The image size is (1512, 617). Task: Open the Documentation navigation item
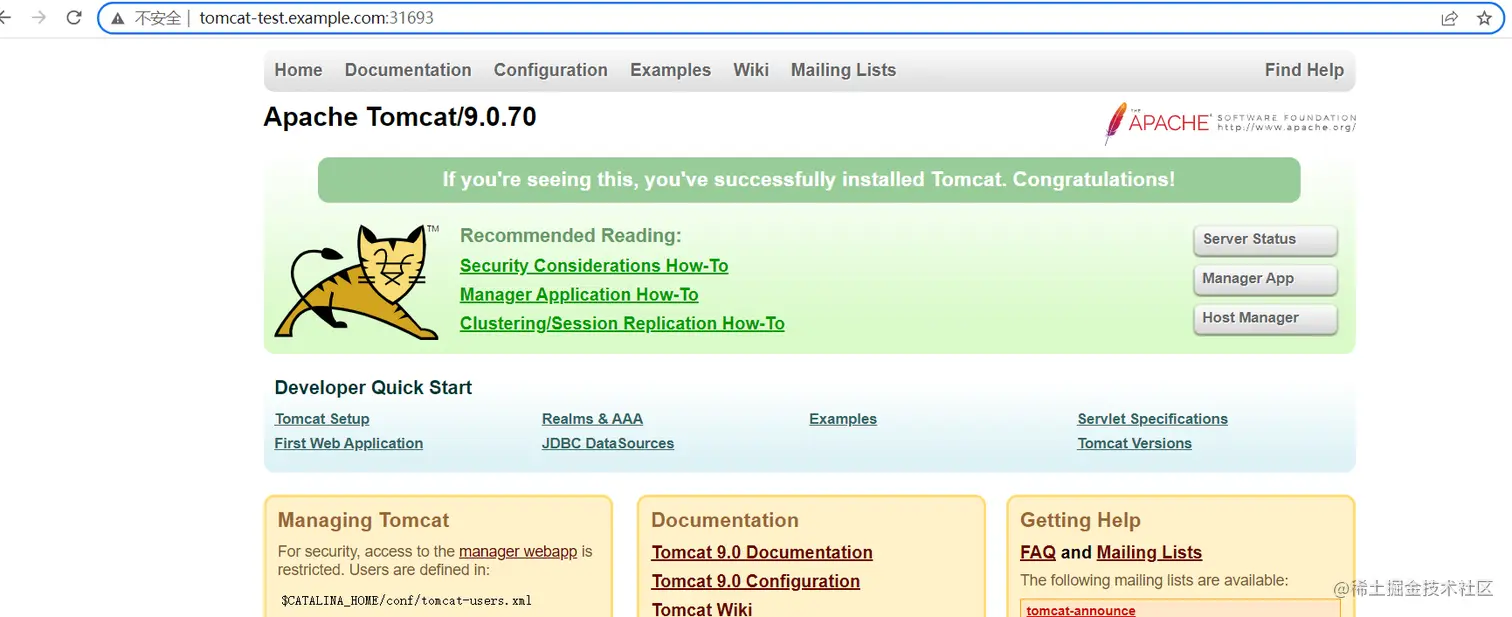408,70
